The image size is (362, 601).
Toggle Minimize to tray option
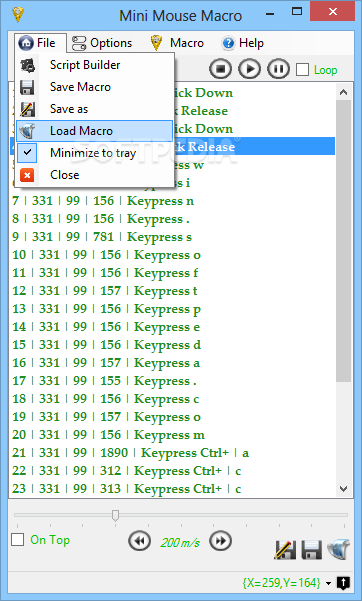tap(94, 153)
